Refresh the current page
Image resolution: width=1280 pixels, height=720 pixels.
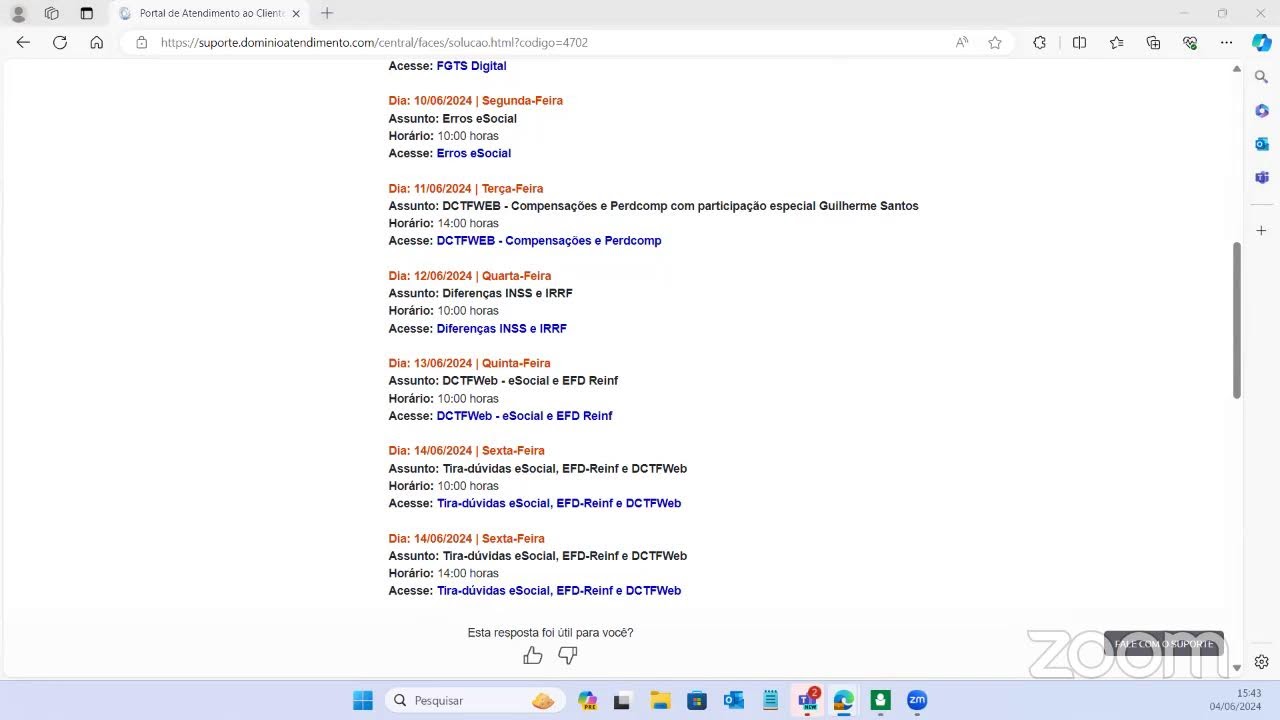[x=60, y=43]
